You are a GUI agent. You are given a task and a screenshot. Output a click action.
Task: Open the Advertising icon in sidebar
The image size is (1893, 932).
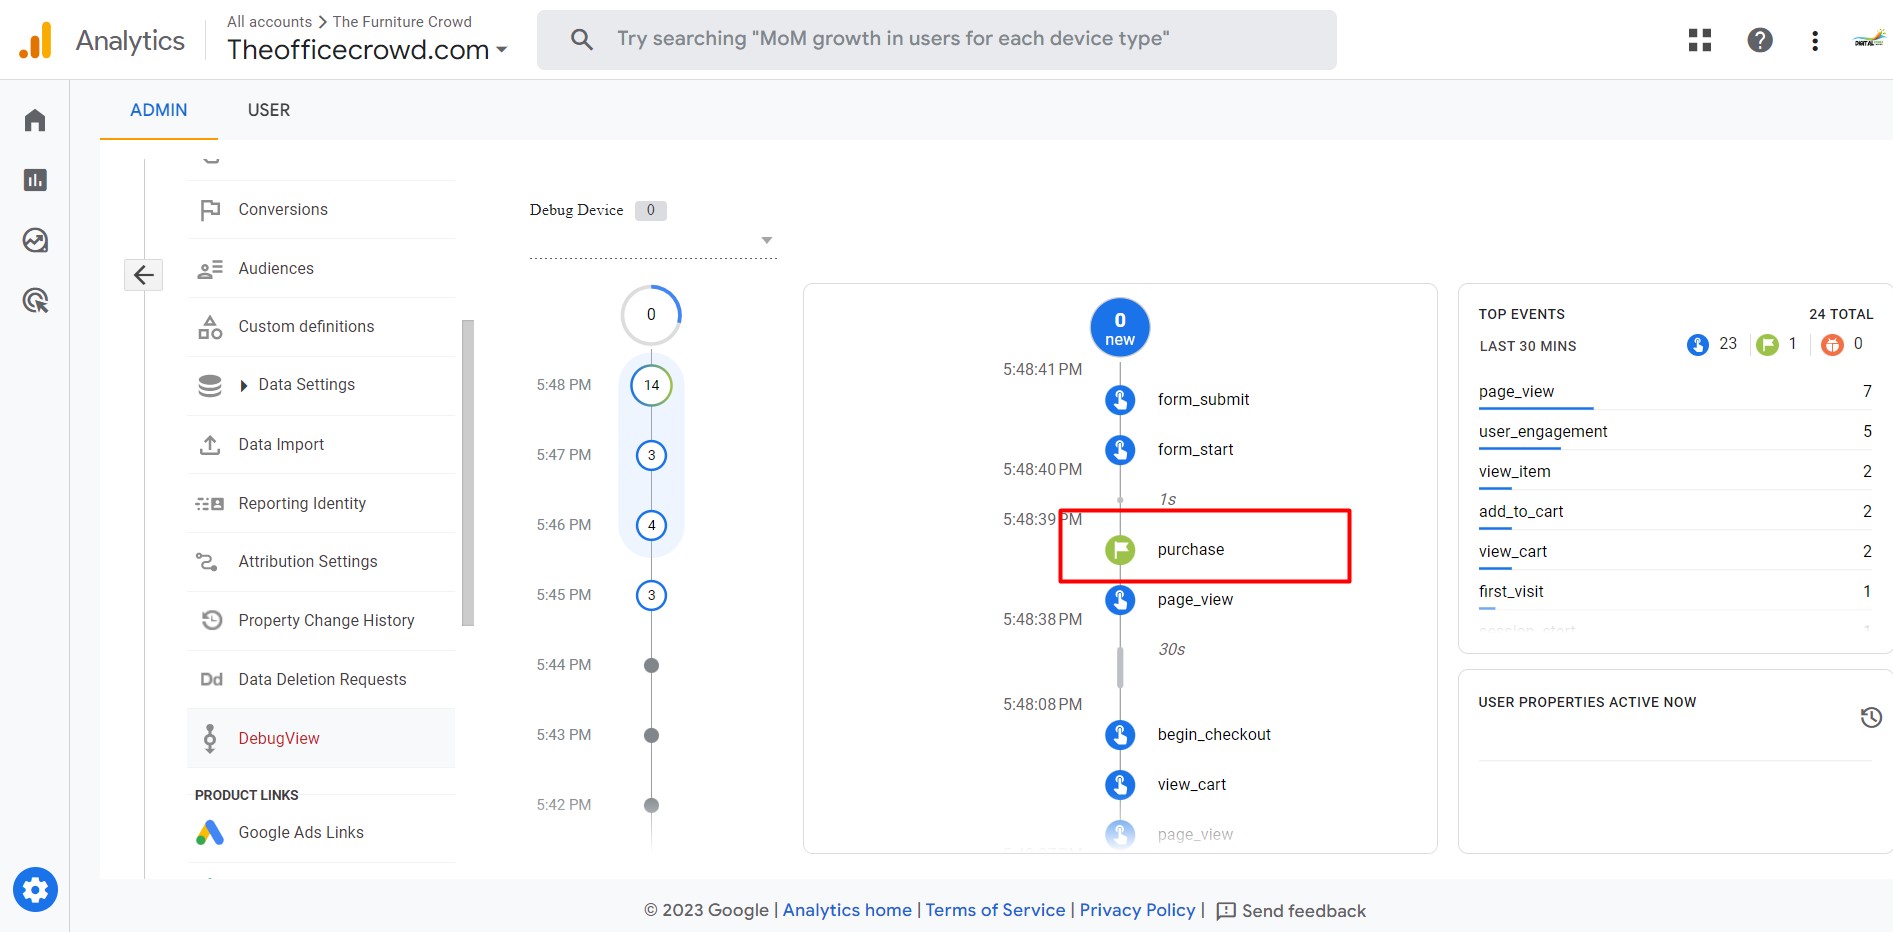(x=35, y=300)
